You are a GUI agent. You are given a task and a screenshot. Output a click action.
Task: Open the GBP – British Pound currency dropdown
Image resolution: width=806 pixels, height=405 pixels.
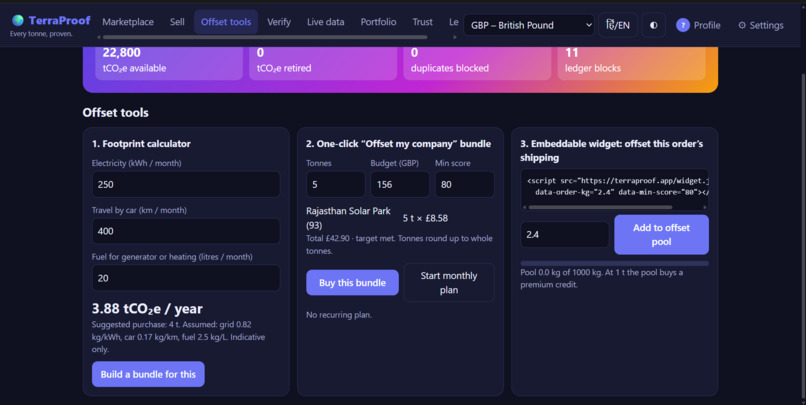pos(529,25)
